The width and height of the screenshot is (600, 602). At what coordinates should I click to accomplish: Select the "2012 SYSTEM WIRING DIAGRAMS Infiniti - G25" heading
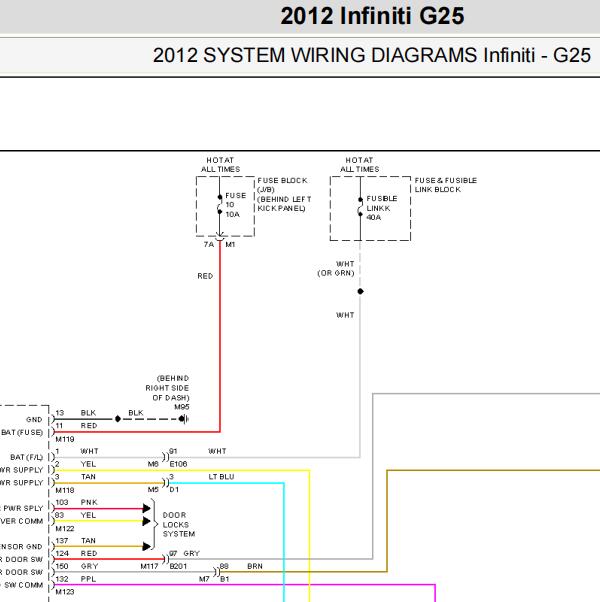tap(372, 55)
